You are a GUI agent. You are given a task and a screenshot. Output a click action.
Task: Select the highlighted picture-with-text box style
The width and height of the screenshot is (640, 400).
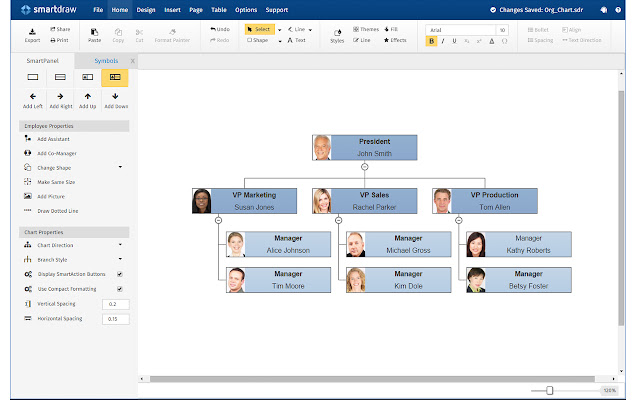click(115, 77)
